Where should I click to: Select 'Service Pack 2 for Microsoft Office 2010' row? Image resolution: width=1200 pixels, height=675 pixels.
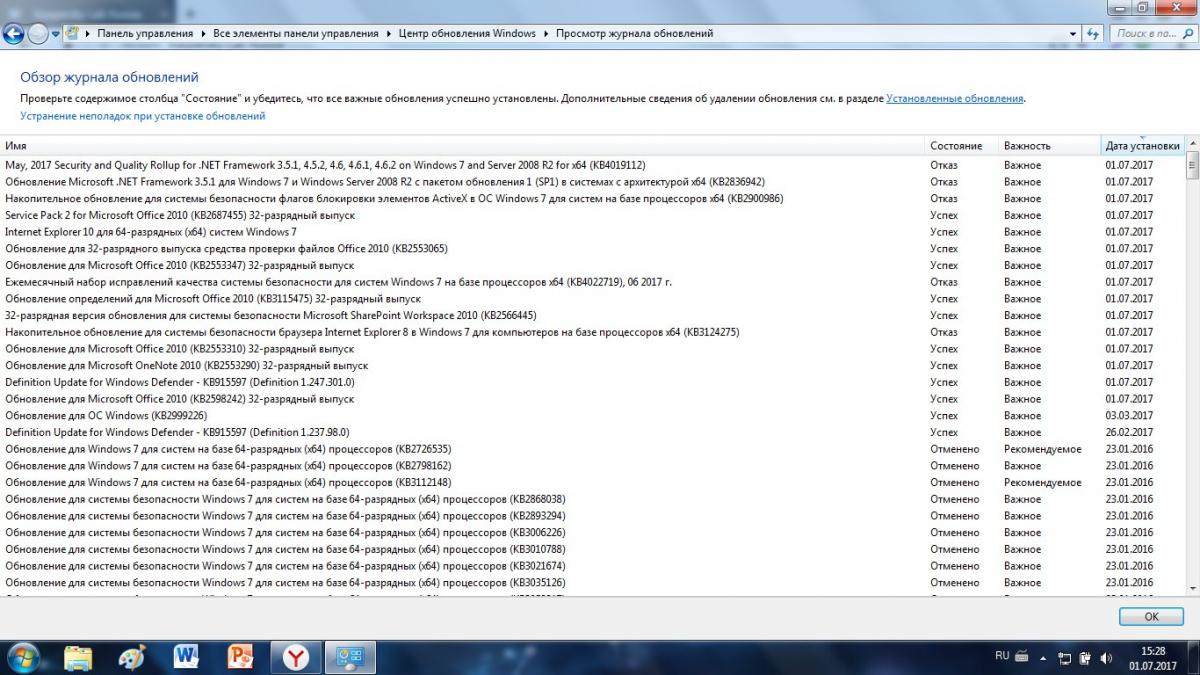pyautogui.click(x=593, y=215)
